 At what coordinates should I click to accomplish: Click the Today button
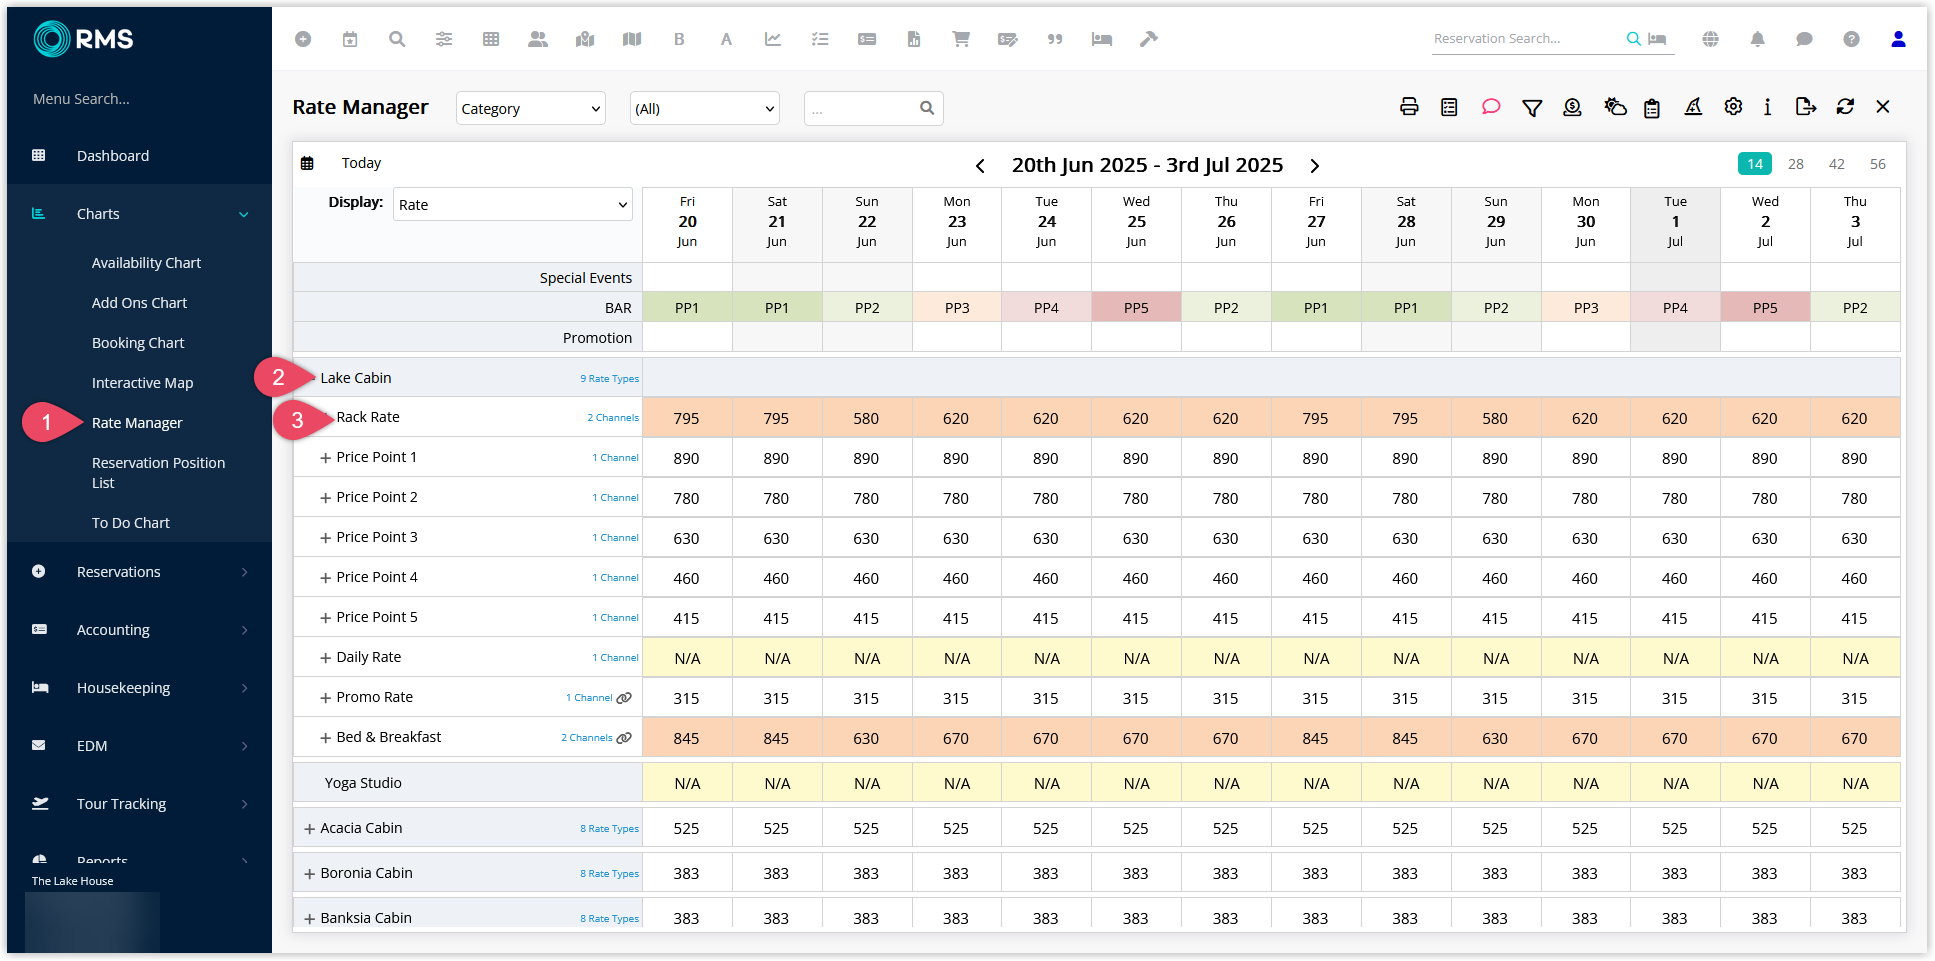pos(361,163)
